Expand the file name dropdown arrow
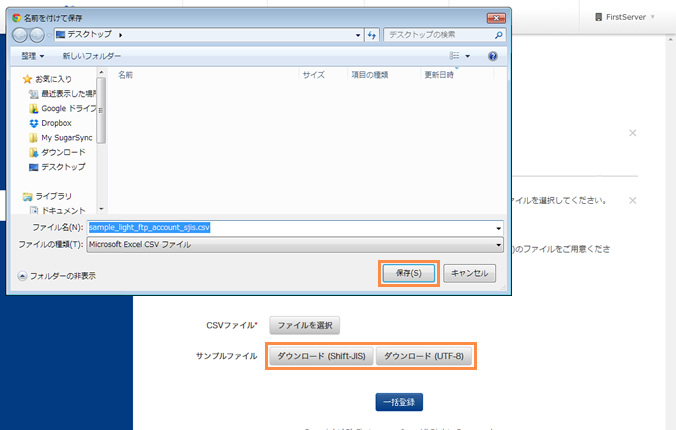Viewport: 676px width, 430px height. pos(498,228)
